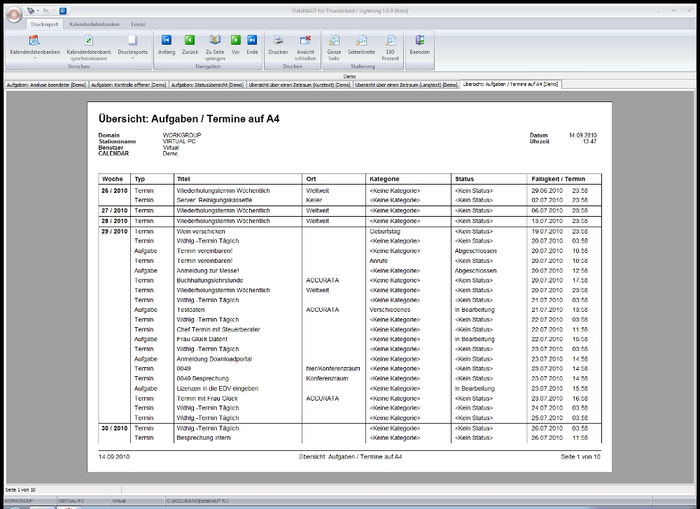Click VIRTUAL-PC in the status bar
The image size is (700, 509).
(71, 501)
